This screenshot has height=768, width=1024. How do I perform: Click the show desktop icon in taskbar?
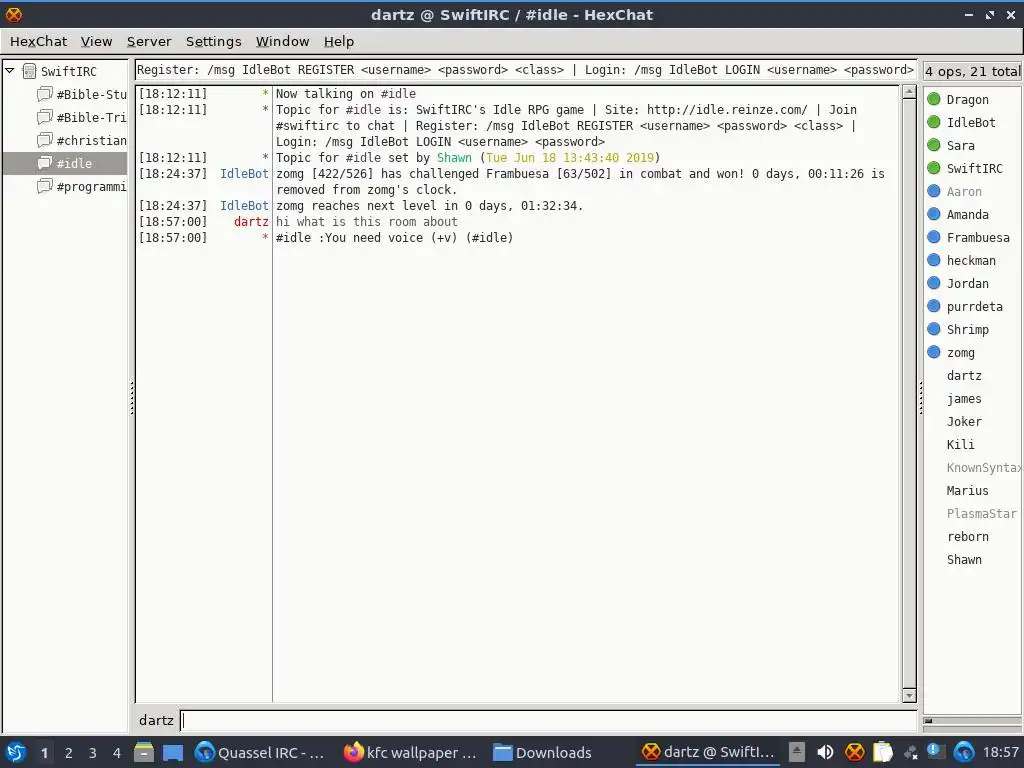(172, 753)
